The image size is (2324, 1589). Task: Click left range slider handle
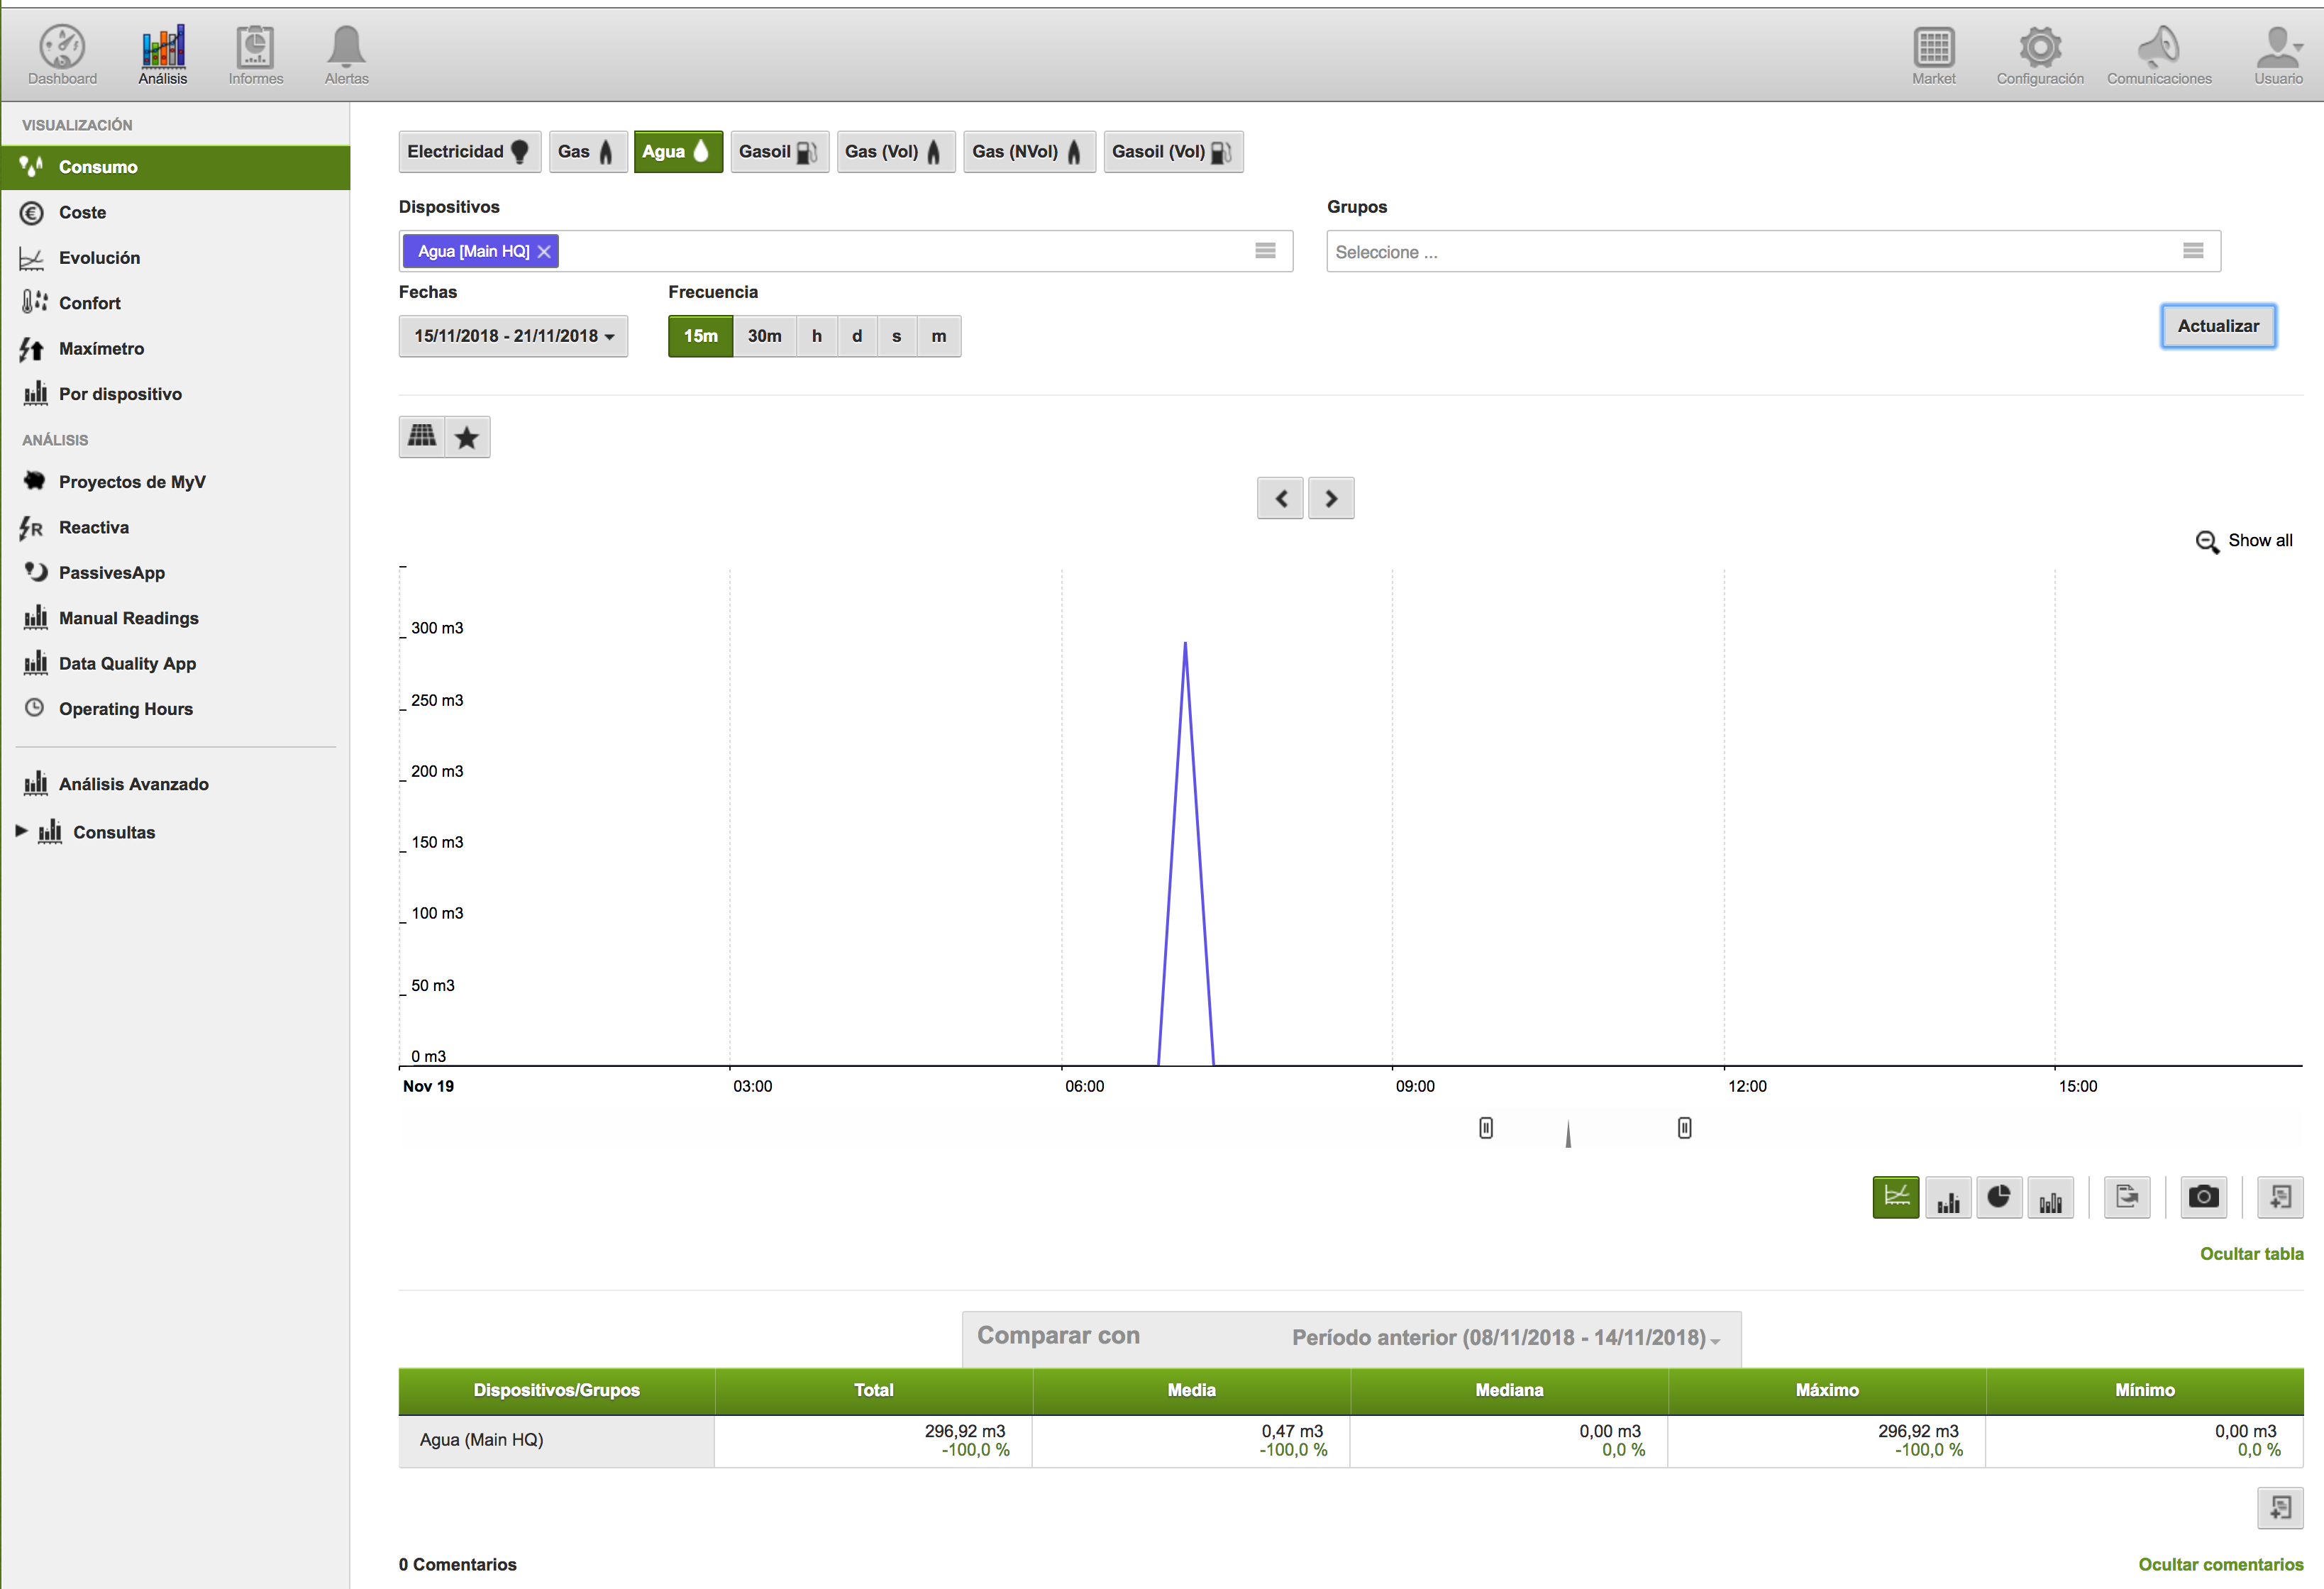(x=1486, y=1128)
